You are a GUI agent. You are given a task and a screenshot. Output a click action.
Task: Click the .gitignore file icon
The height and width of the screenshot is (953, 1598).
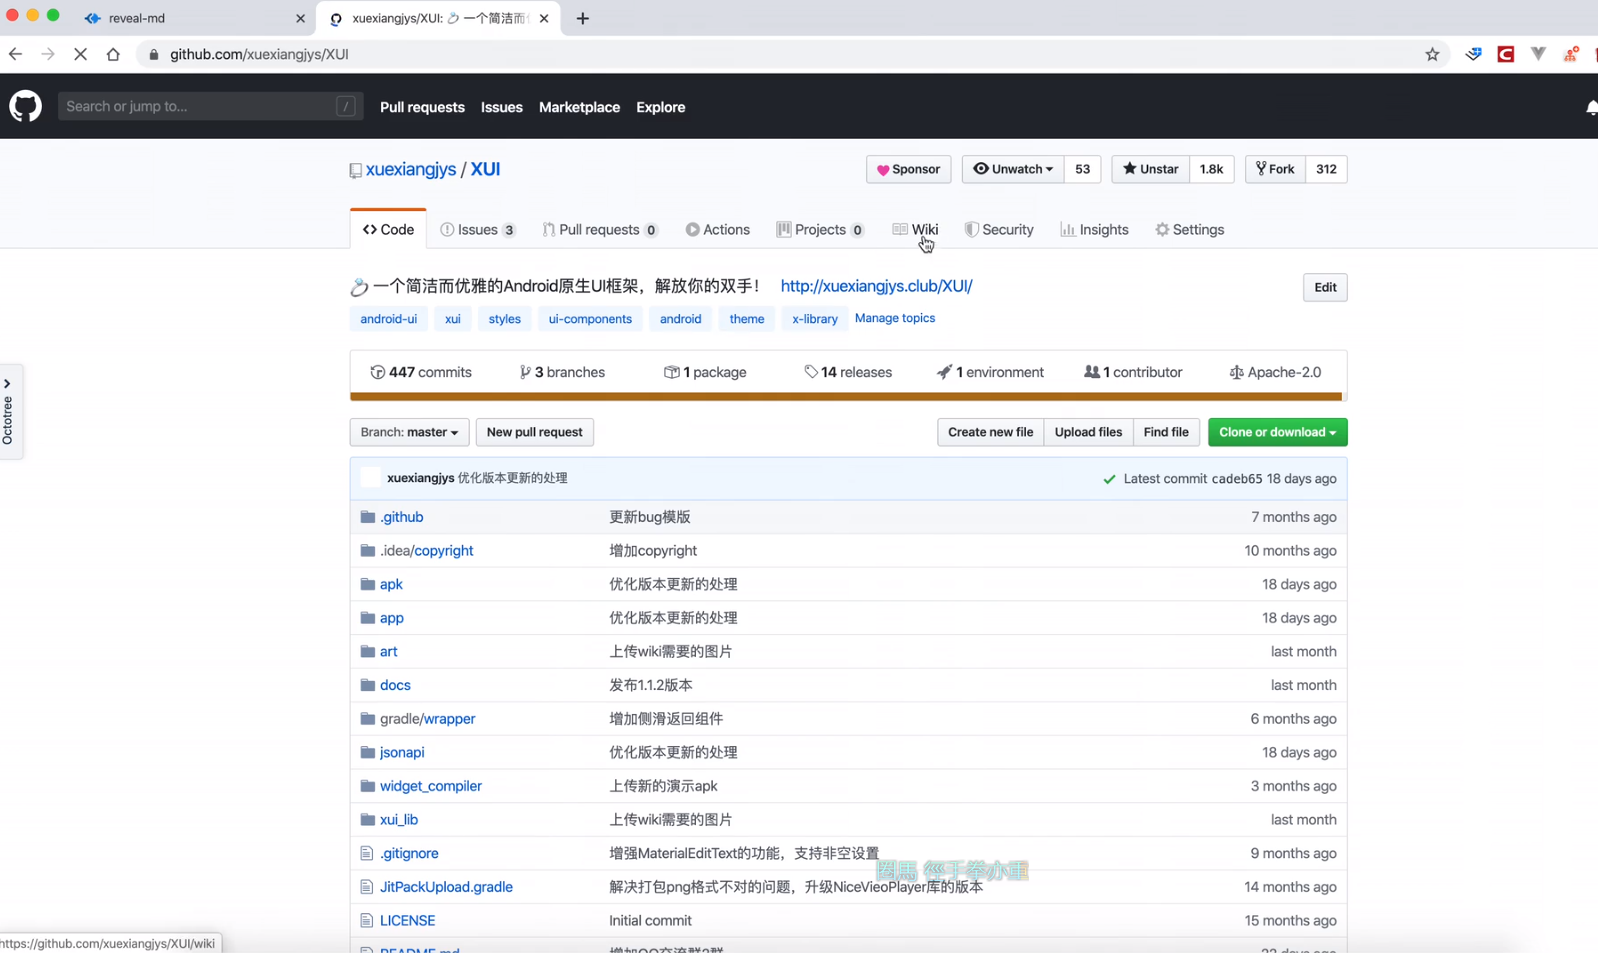pyautogui.click(x=367, y=853)
